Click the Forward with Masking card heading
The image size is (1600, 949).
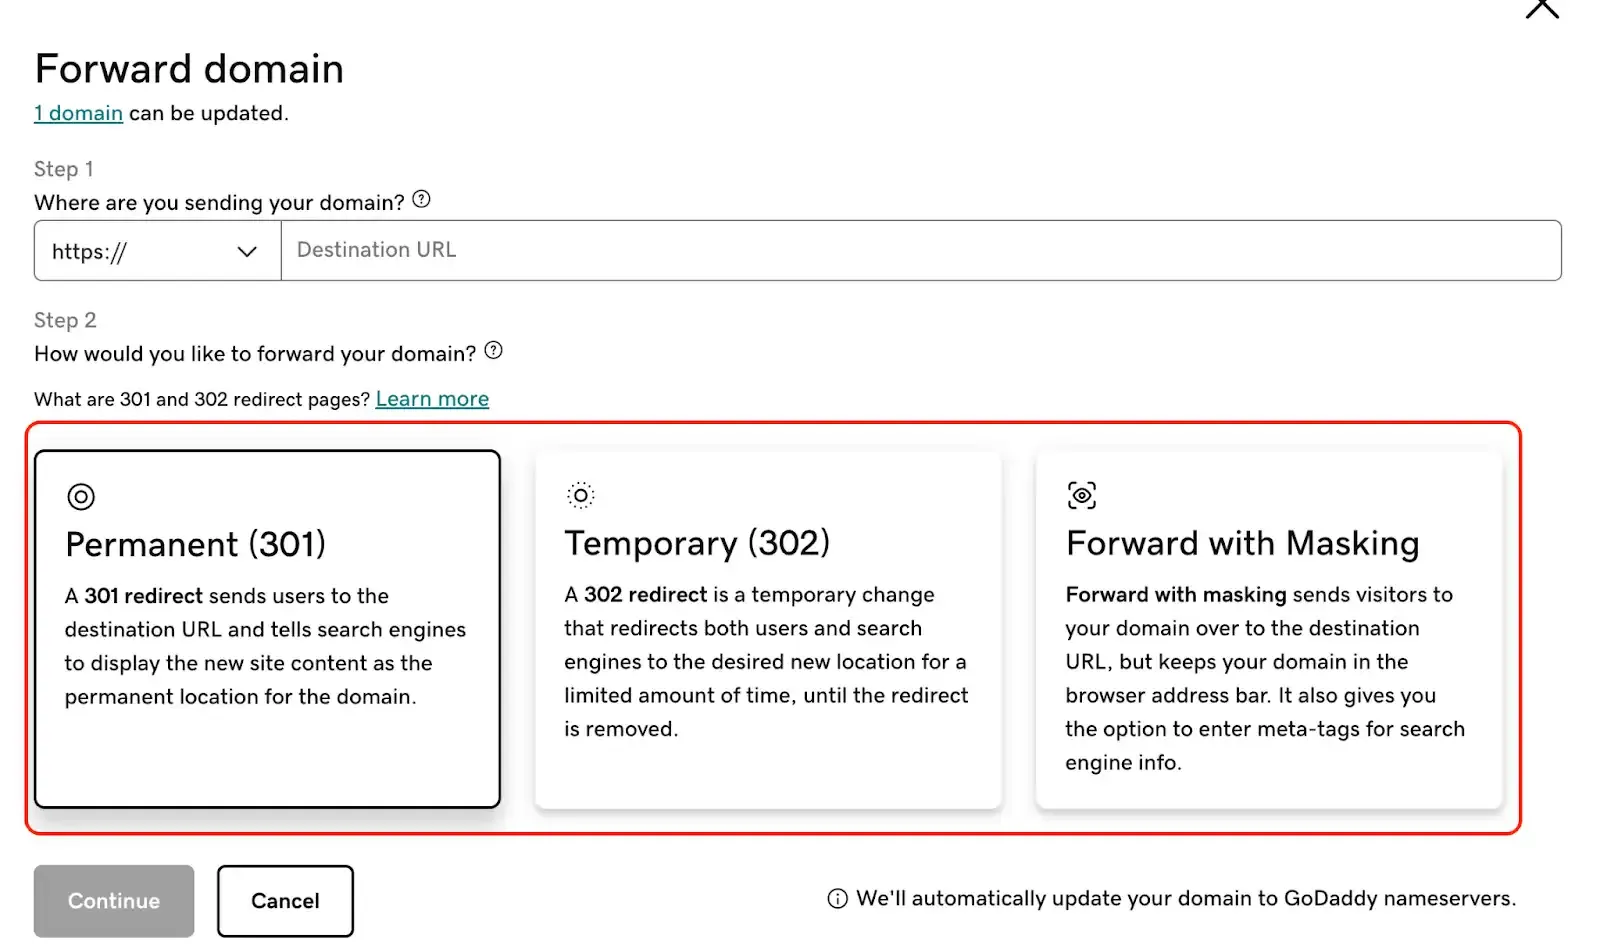pos(1242,543)
